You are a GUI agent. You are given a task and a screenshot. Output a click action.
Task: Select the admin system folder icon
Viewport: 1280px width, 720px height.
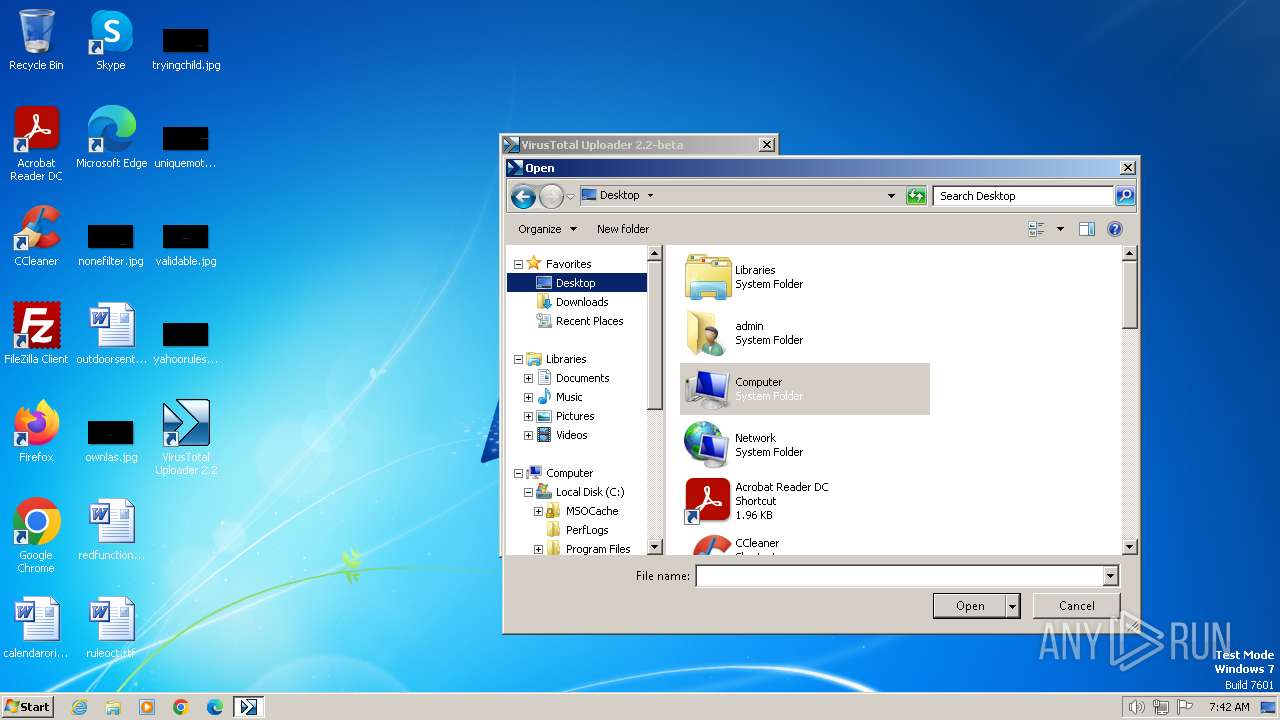point(708,333)
